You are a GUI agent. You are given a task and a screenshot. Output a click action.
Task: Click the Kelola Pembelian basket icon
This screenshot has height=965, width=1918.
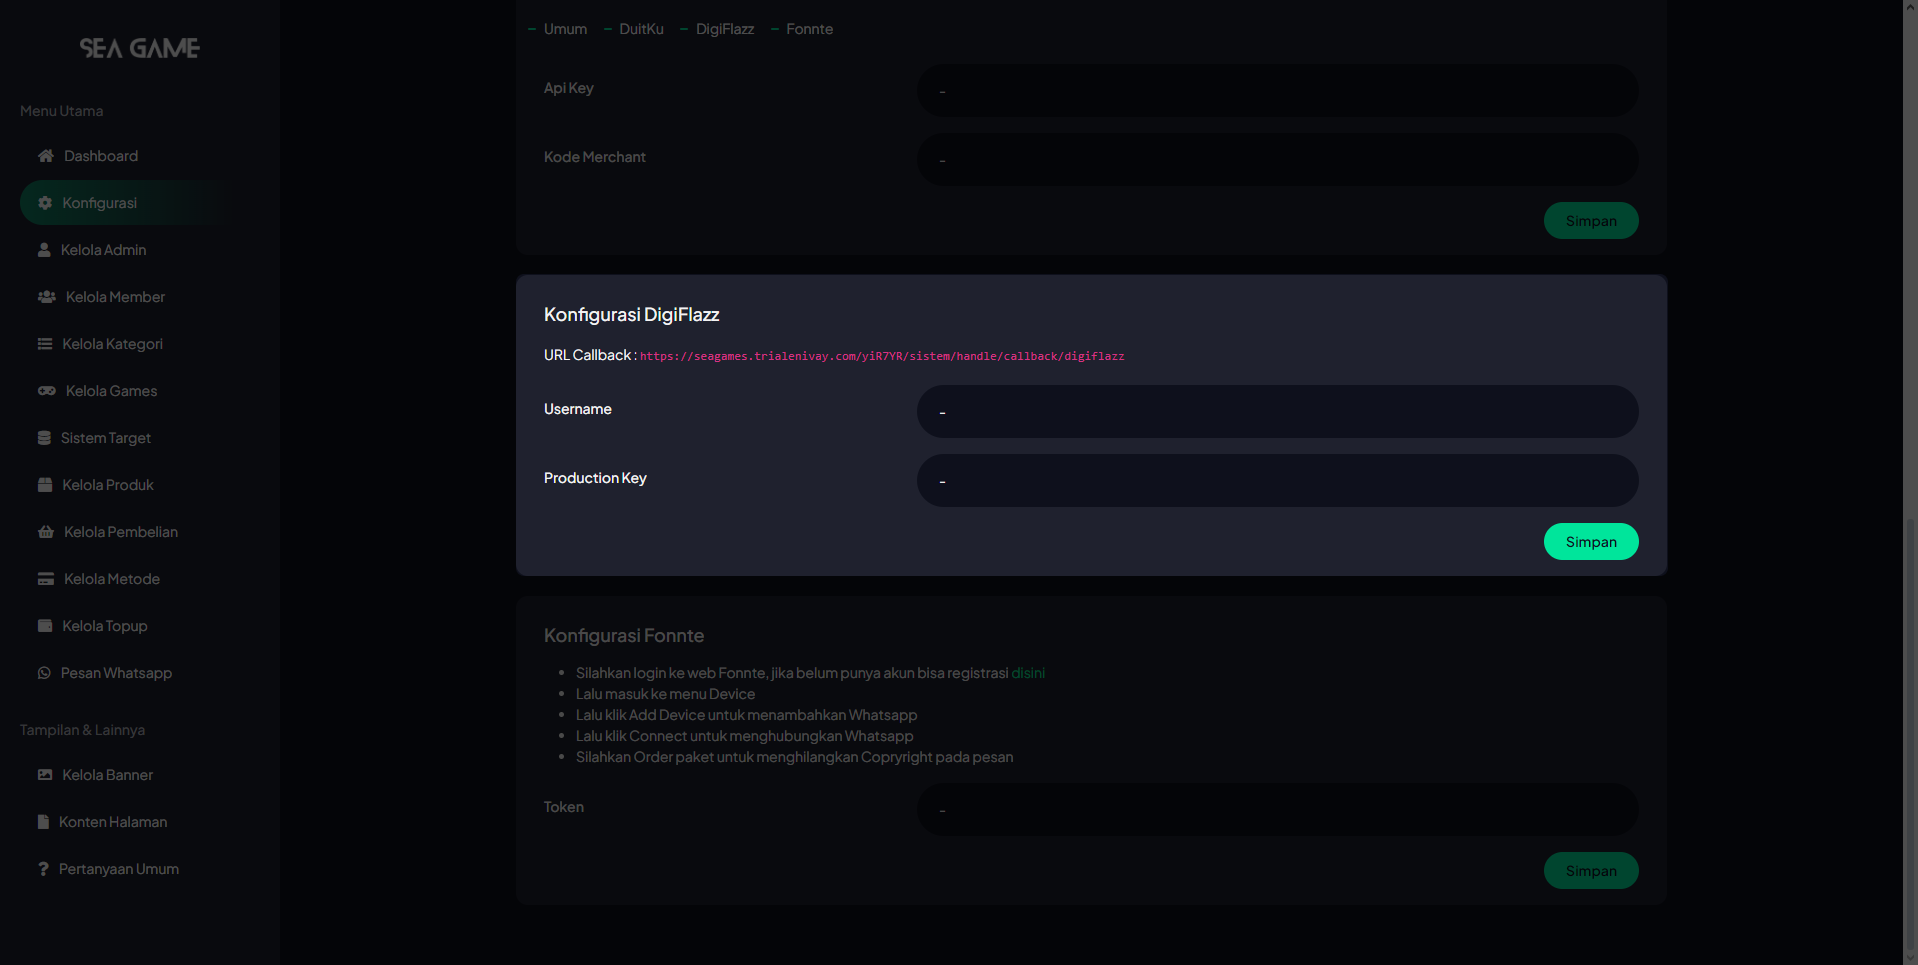tap(46, 532)
